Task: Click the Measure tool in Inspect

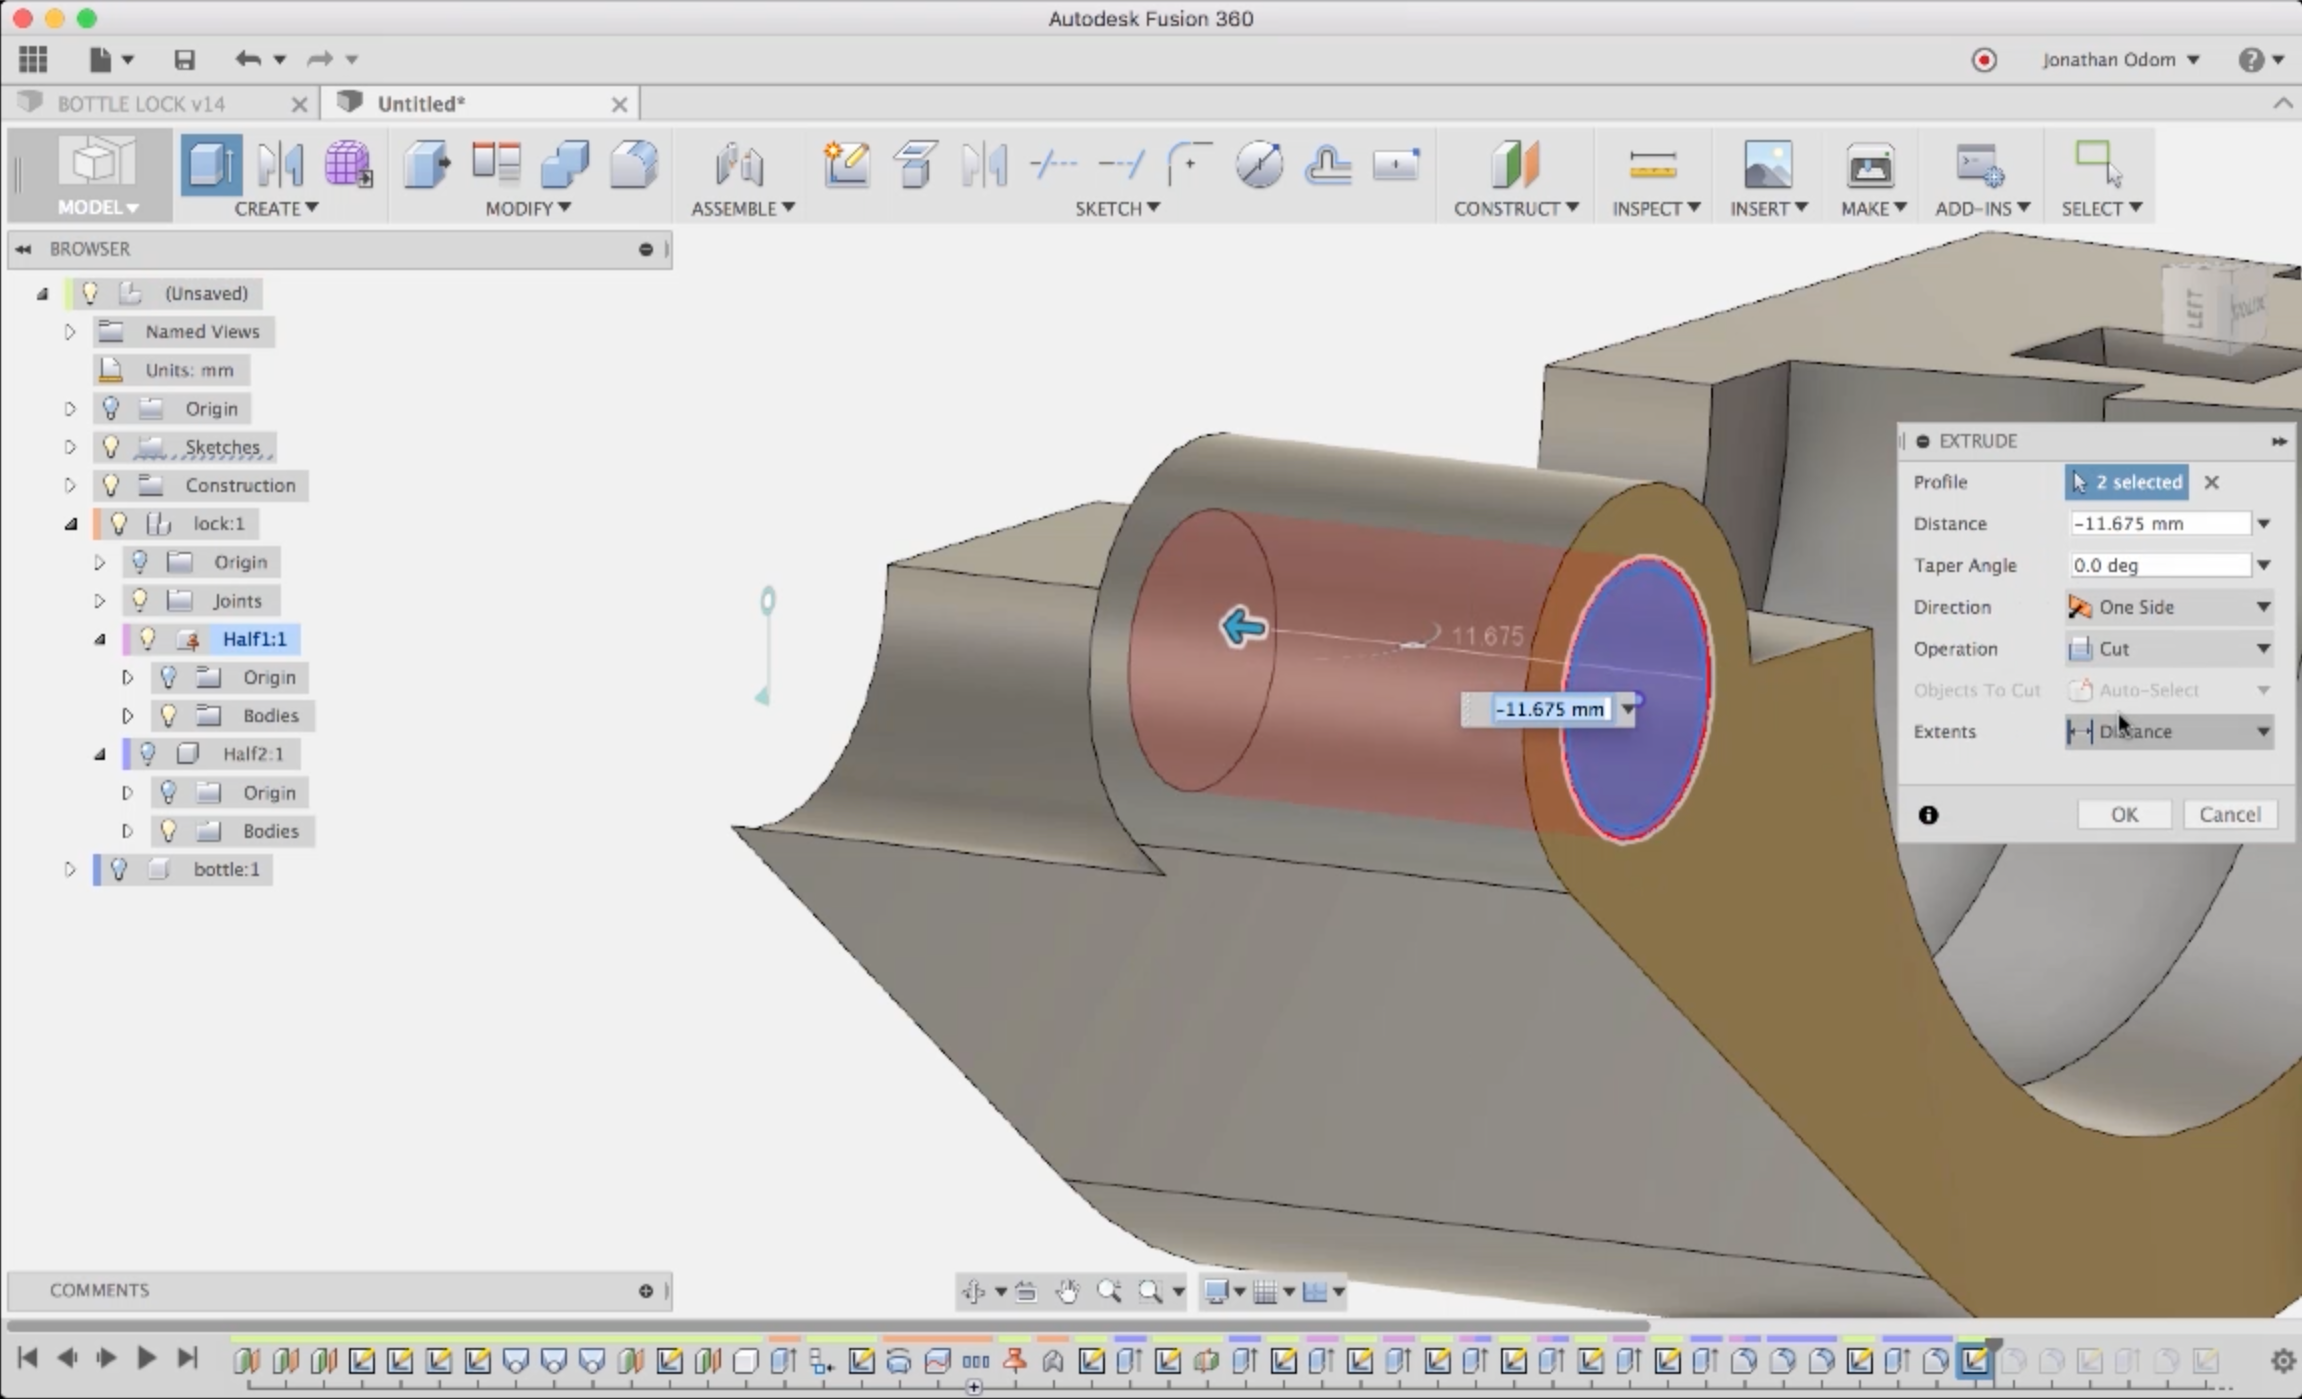Action: pos(1652,165)
